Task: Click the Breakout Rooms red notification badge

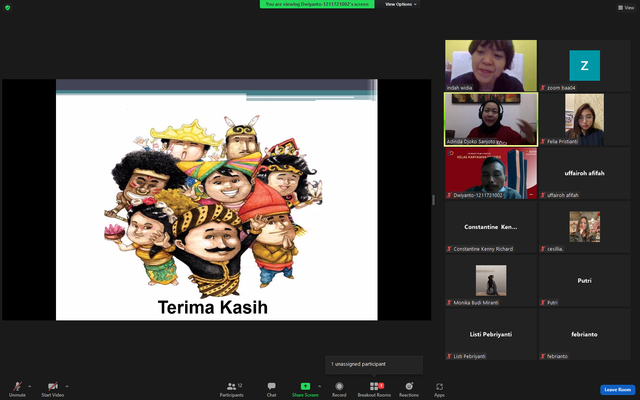Action: [x=381, y=385]
